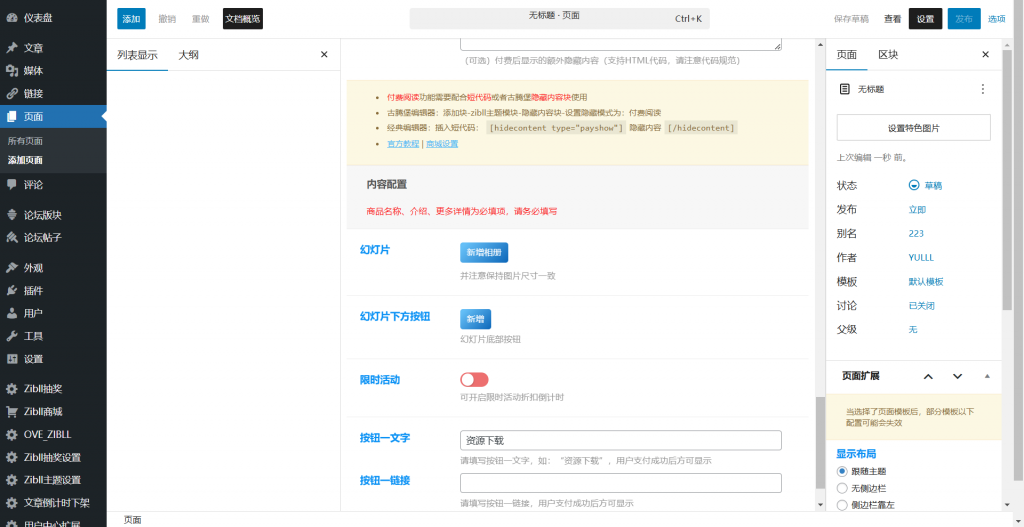Click the draft status circle icon

point(914,185)
